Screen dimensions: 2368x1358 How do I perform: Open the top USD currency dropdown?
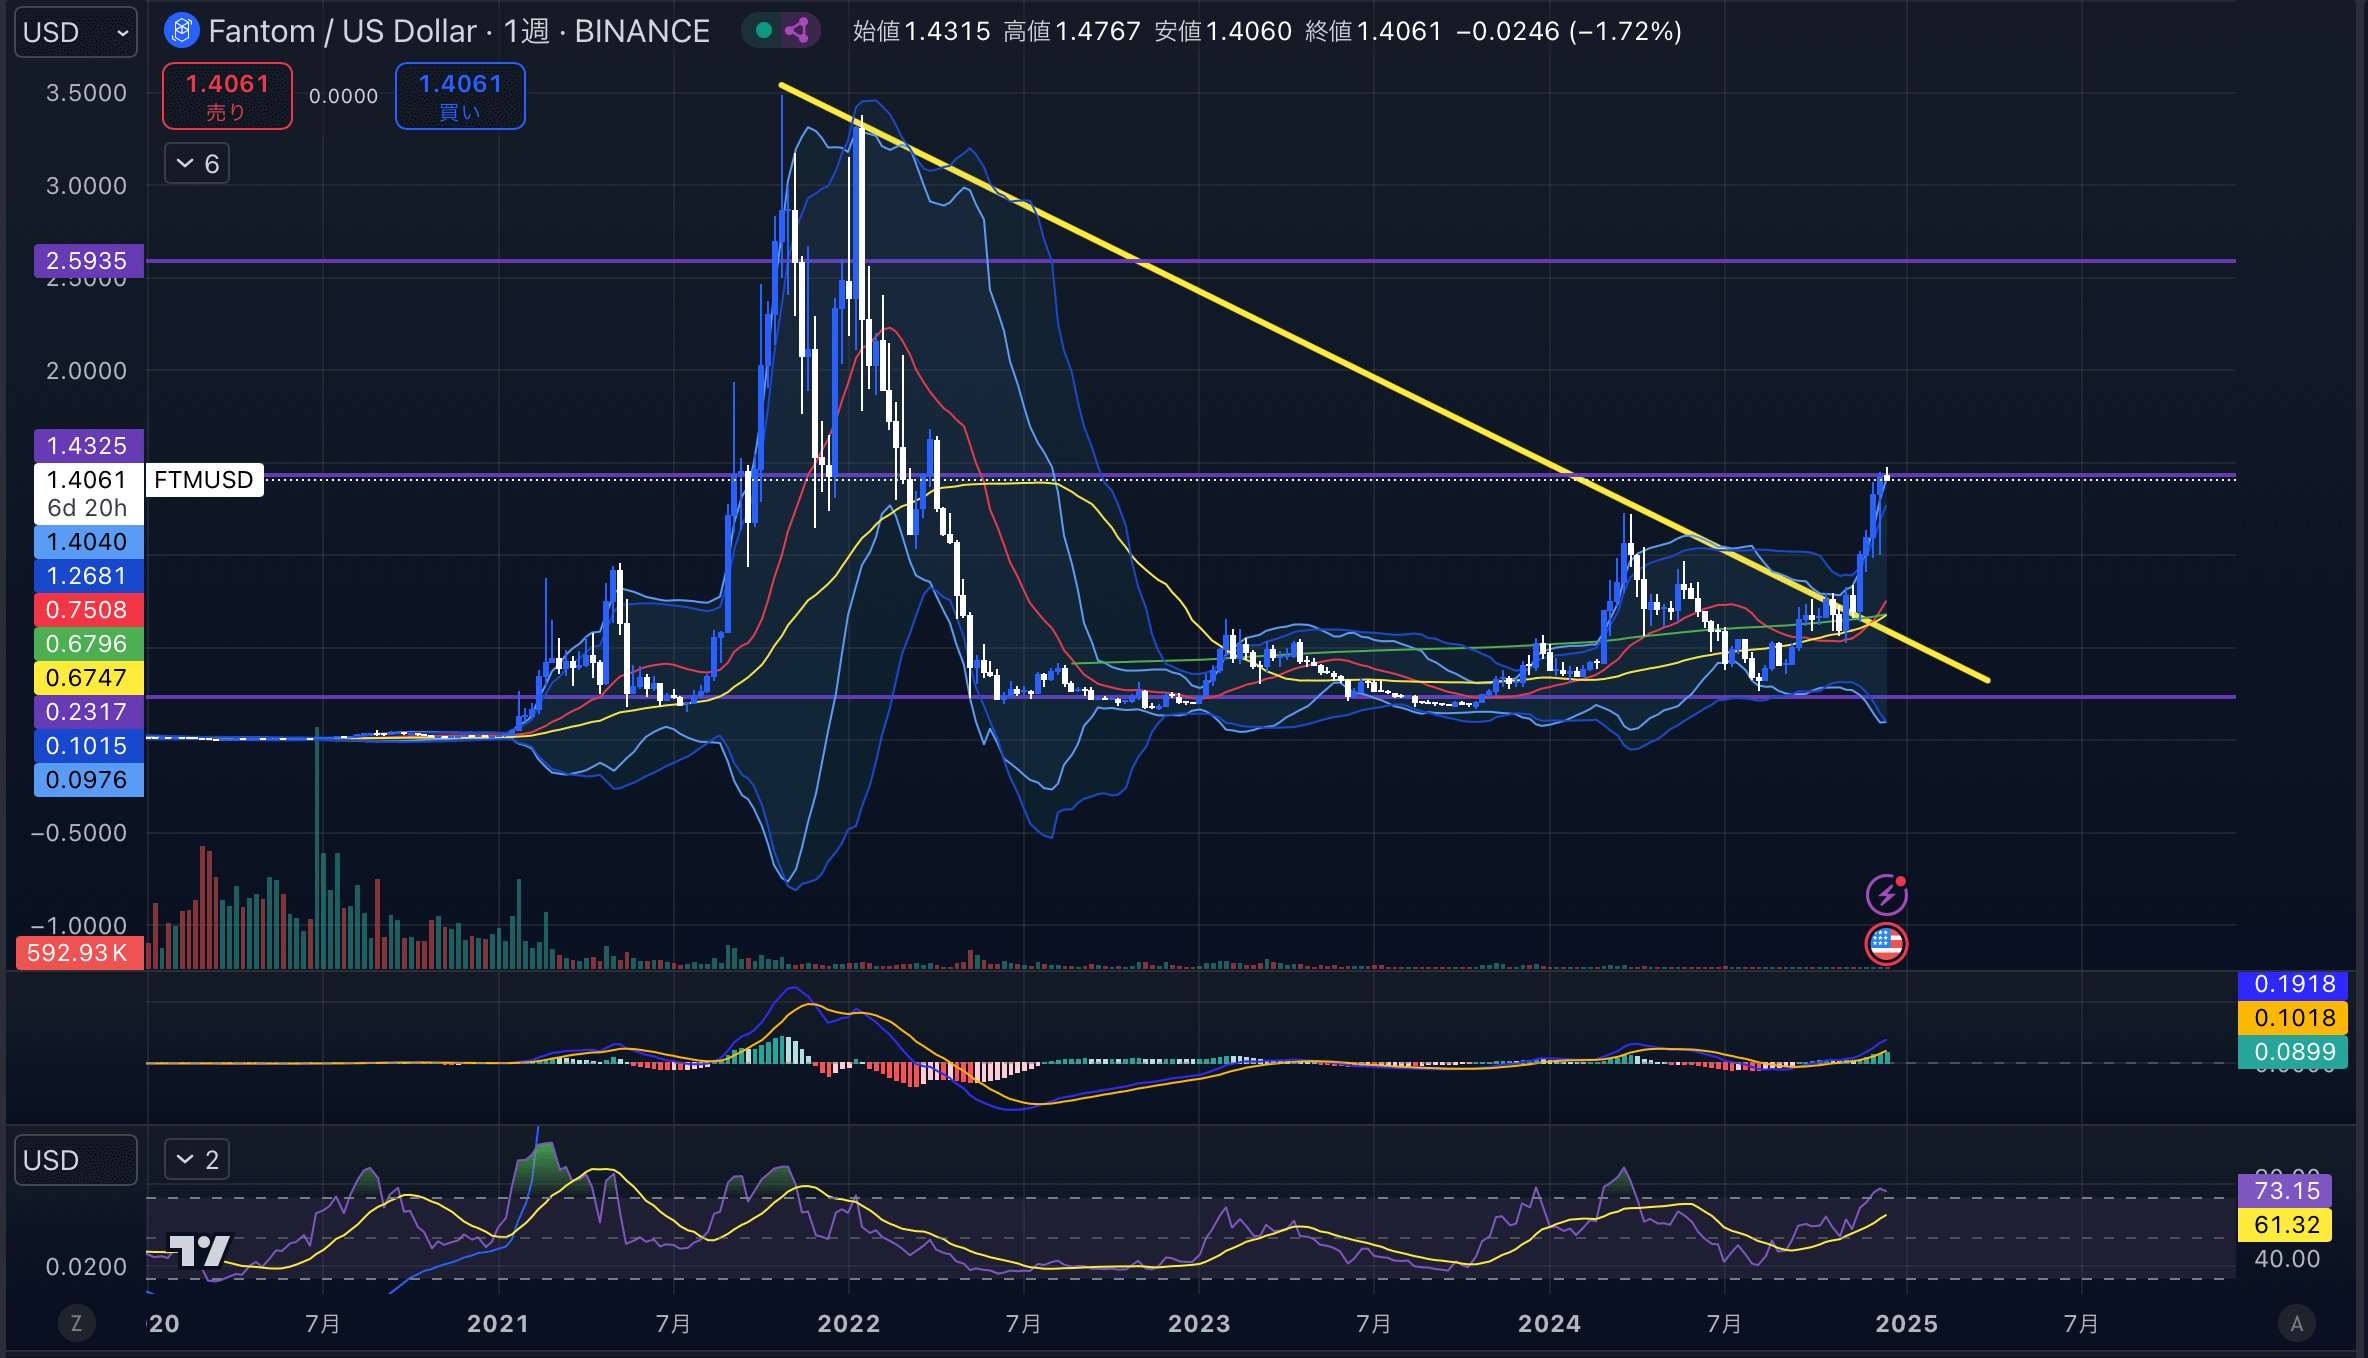(76, 32)
